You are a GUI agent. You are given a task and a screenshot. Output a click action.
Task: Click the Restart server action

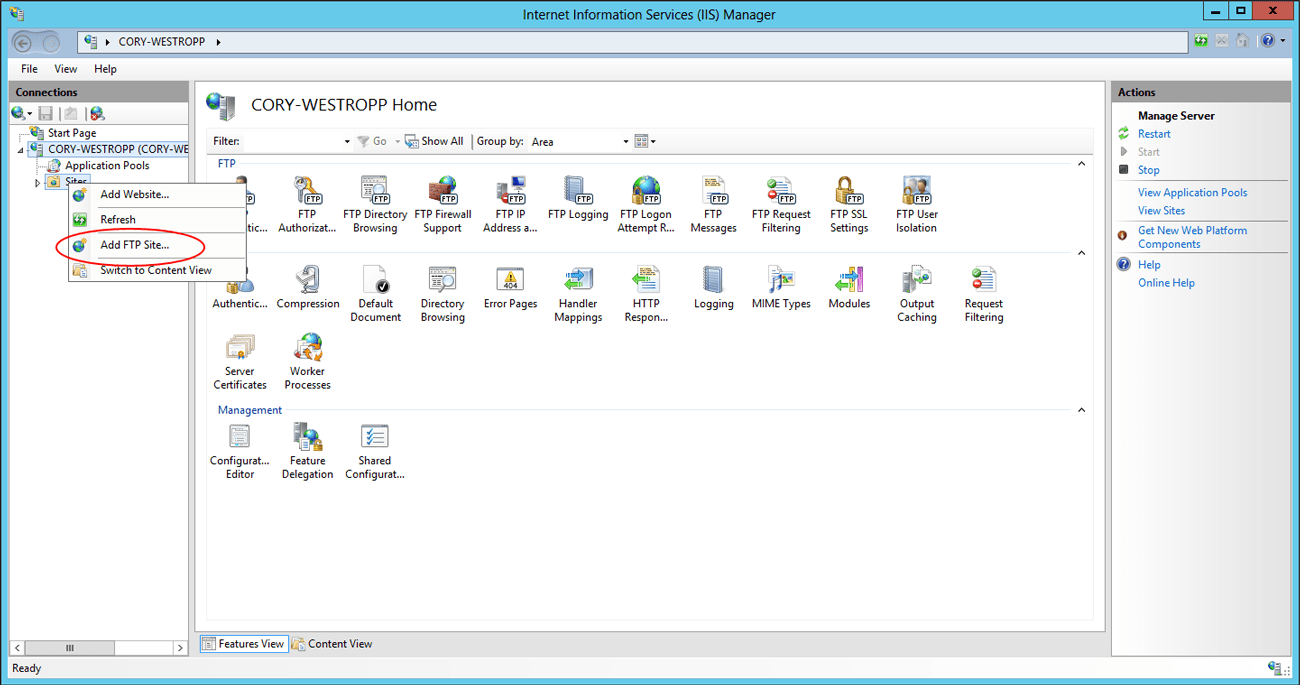(x=1153, y=133)
